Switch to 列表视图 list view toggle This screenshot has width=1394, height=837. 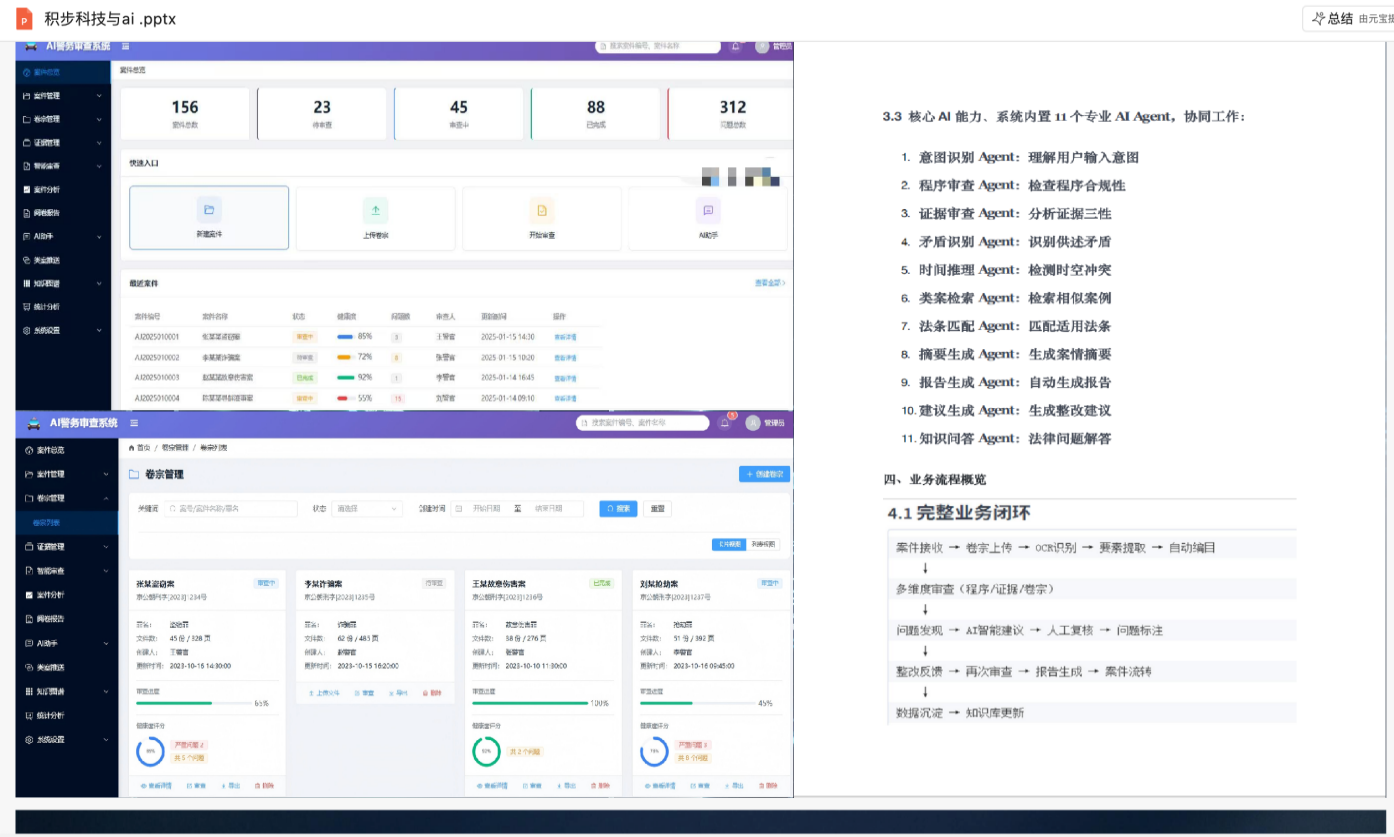762,544
